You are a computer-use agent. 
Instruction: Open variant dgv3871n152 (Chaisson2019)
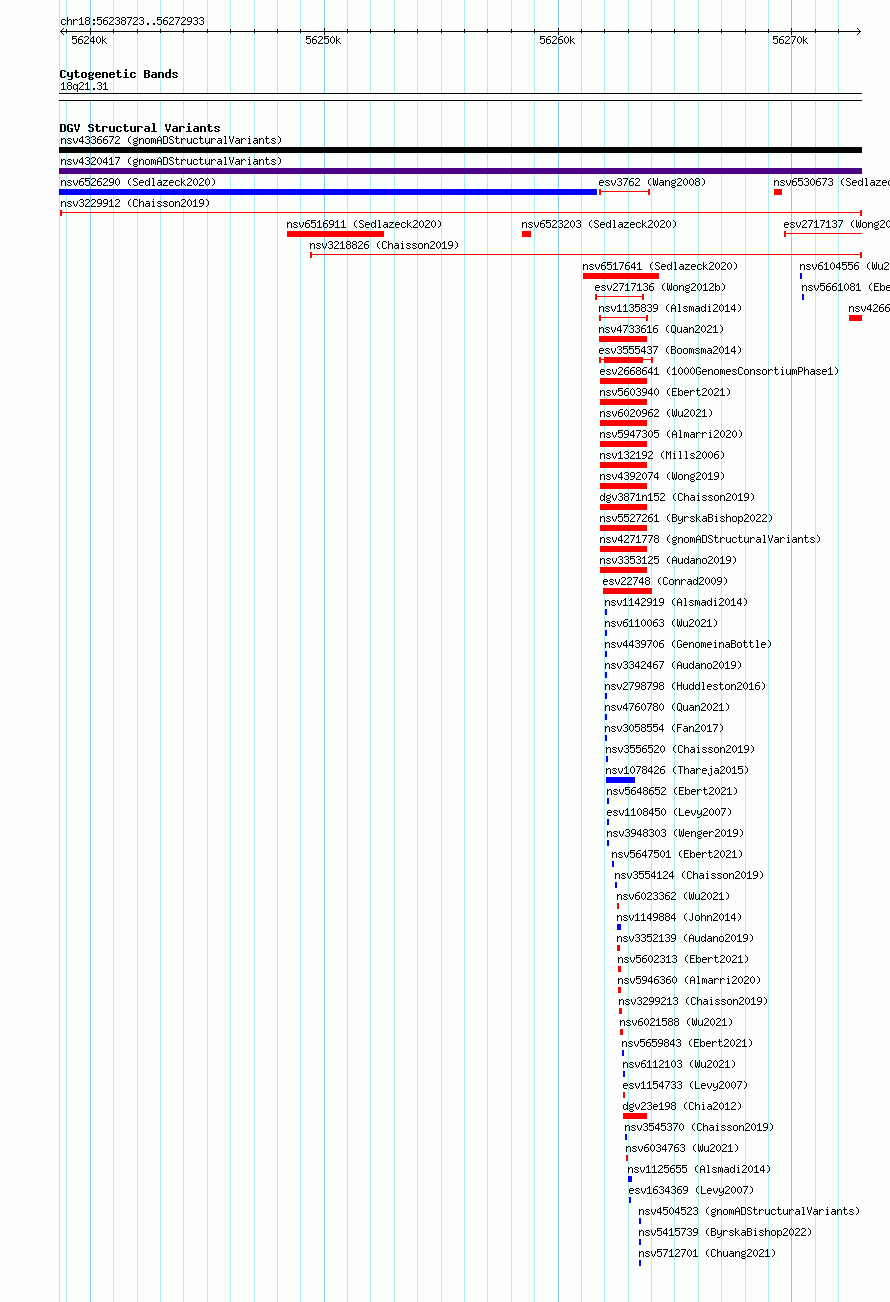click(x=677, y=497)
